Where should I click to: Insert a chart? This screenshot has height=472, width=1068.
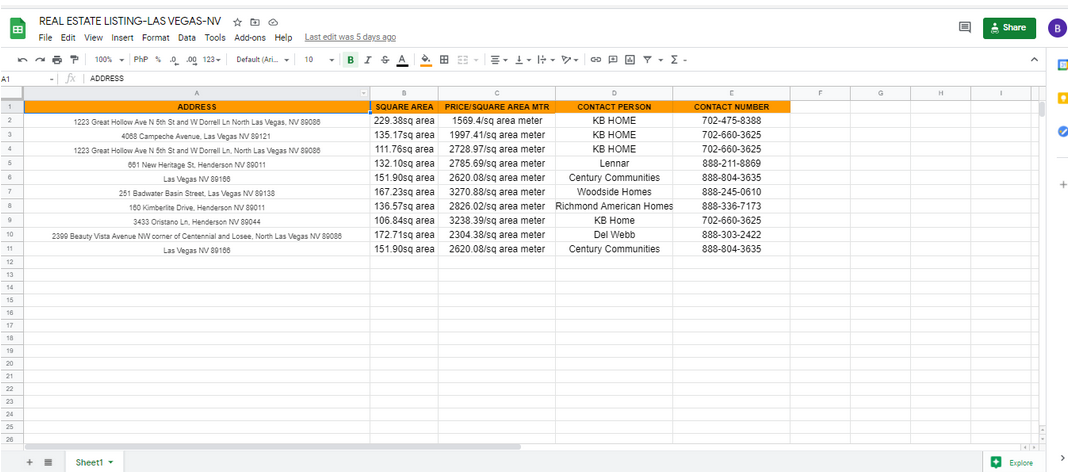point(629,60)
